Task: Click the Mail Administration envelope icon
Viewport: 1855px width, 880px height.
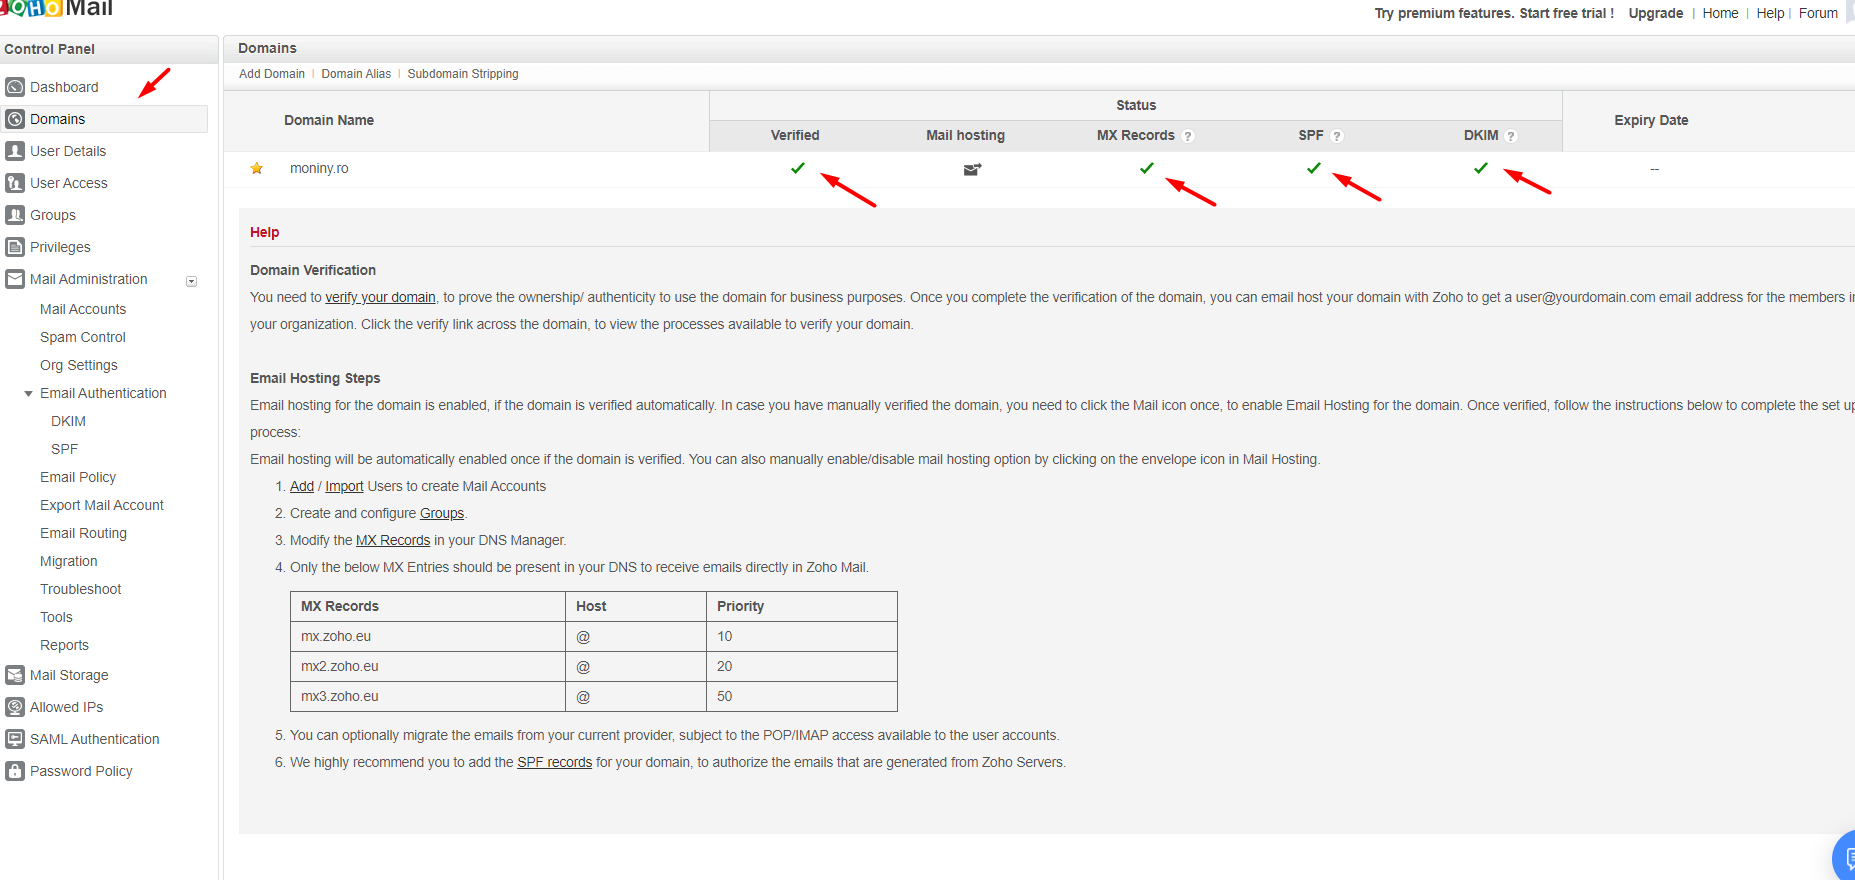Action: click(15, 279)
